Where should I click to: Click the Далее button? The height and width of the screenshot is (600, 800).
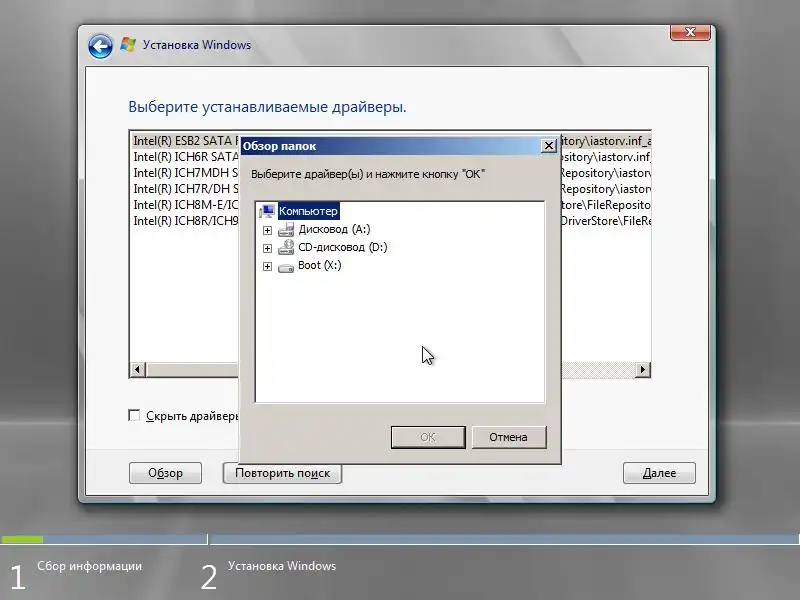click(659, 473)
